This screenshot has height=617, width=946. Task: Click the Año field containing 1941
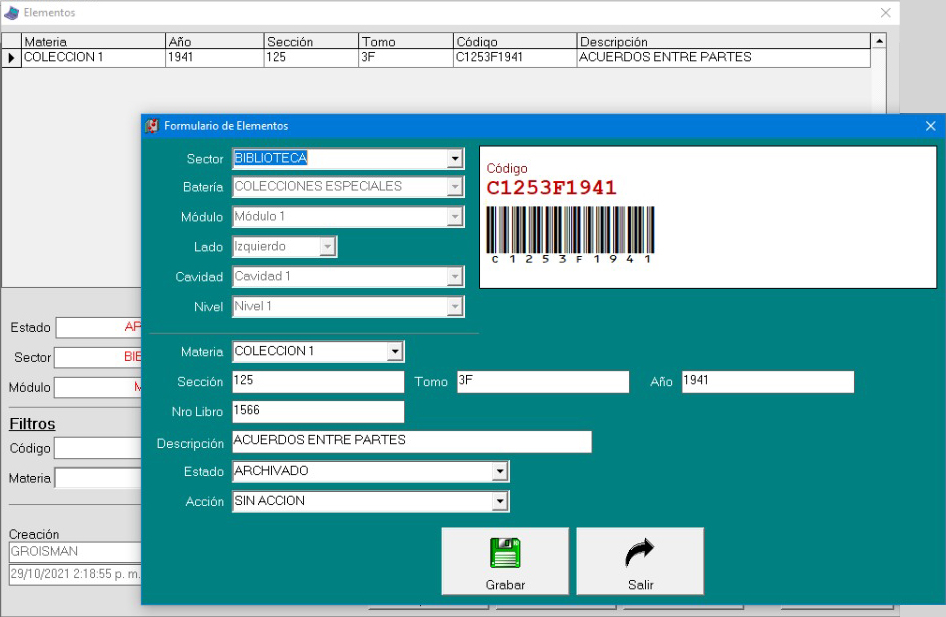coord(768,382)
